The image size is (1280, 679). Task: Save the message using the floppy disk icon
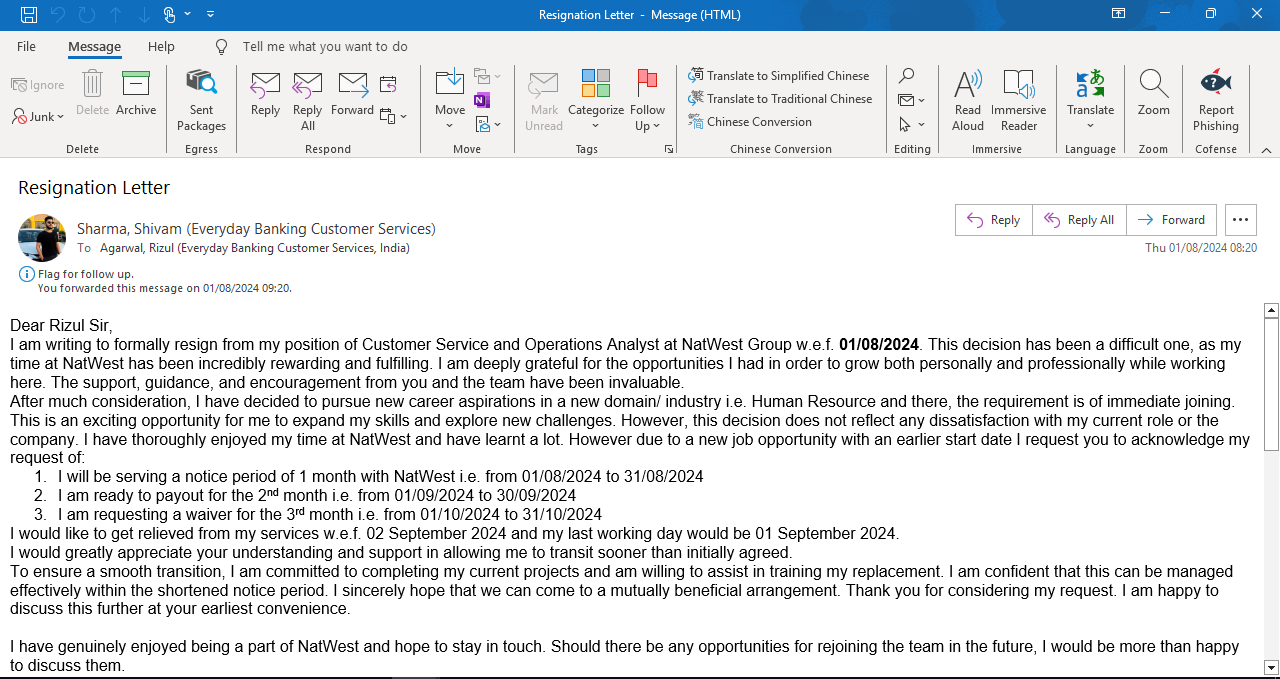[29, 14]
